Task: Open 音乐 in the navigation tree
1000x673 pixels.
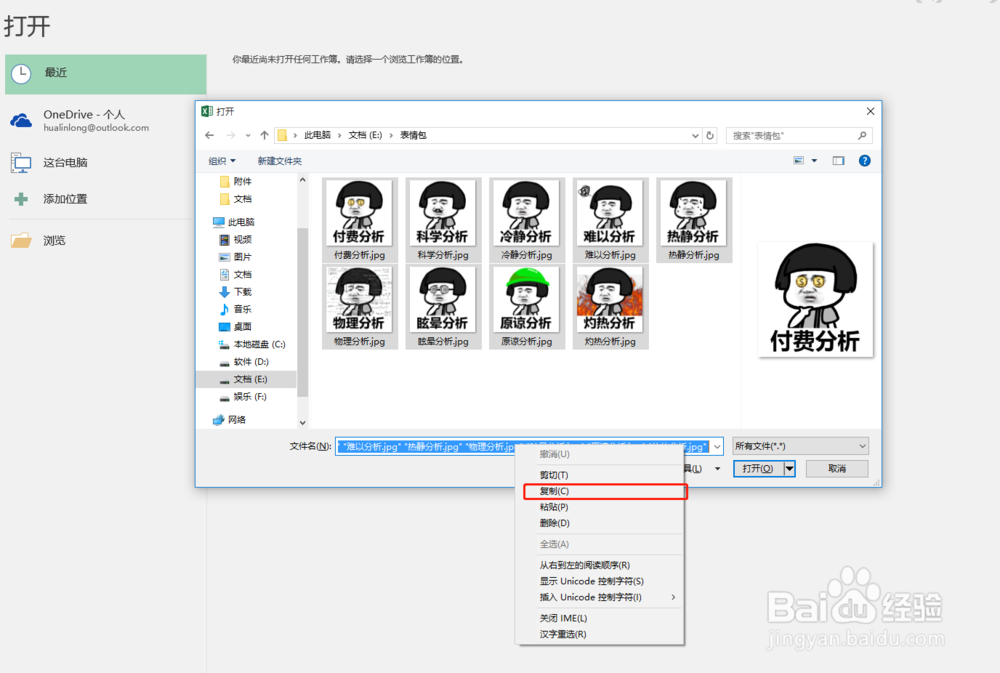Action: pos(235,309)
